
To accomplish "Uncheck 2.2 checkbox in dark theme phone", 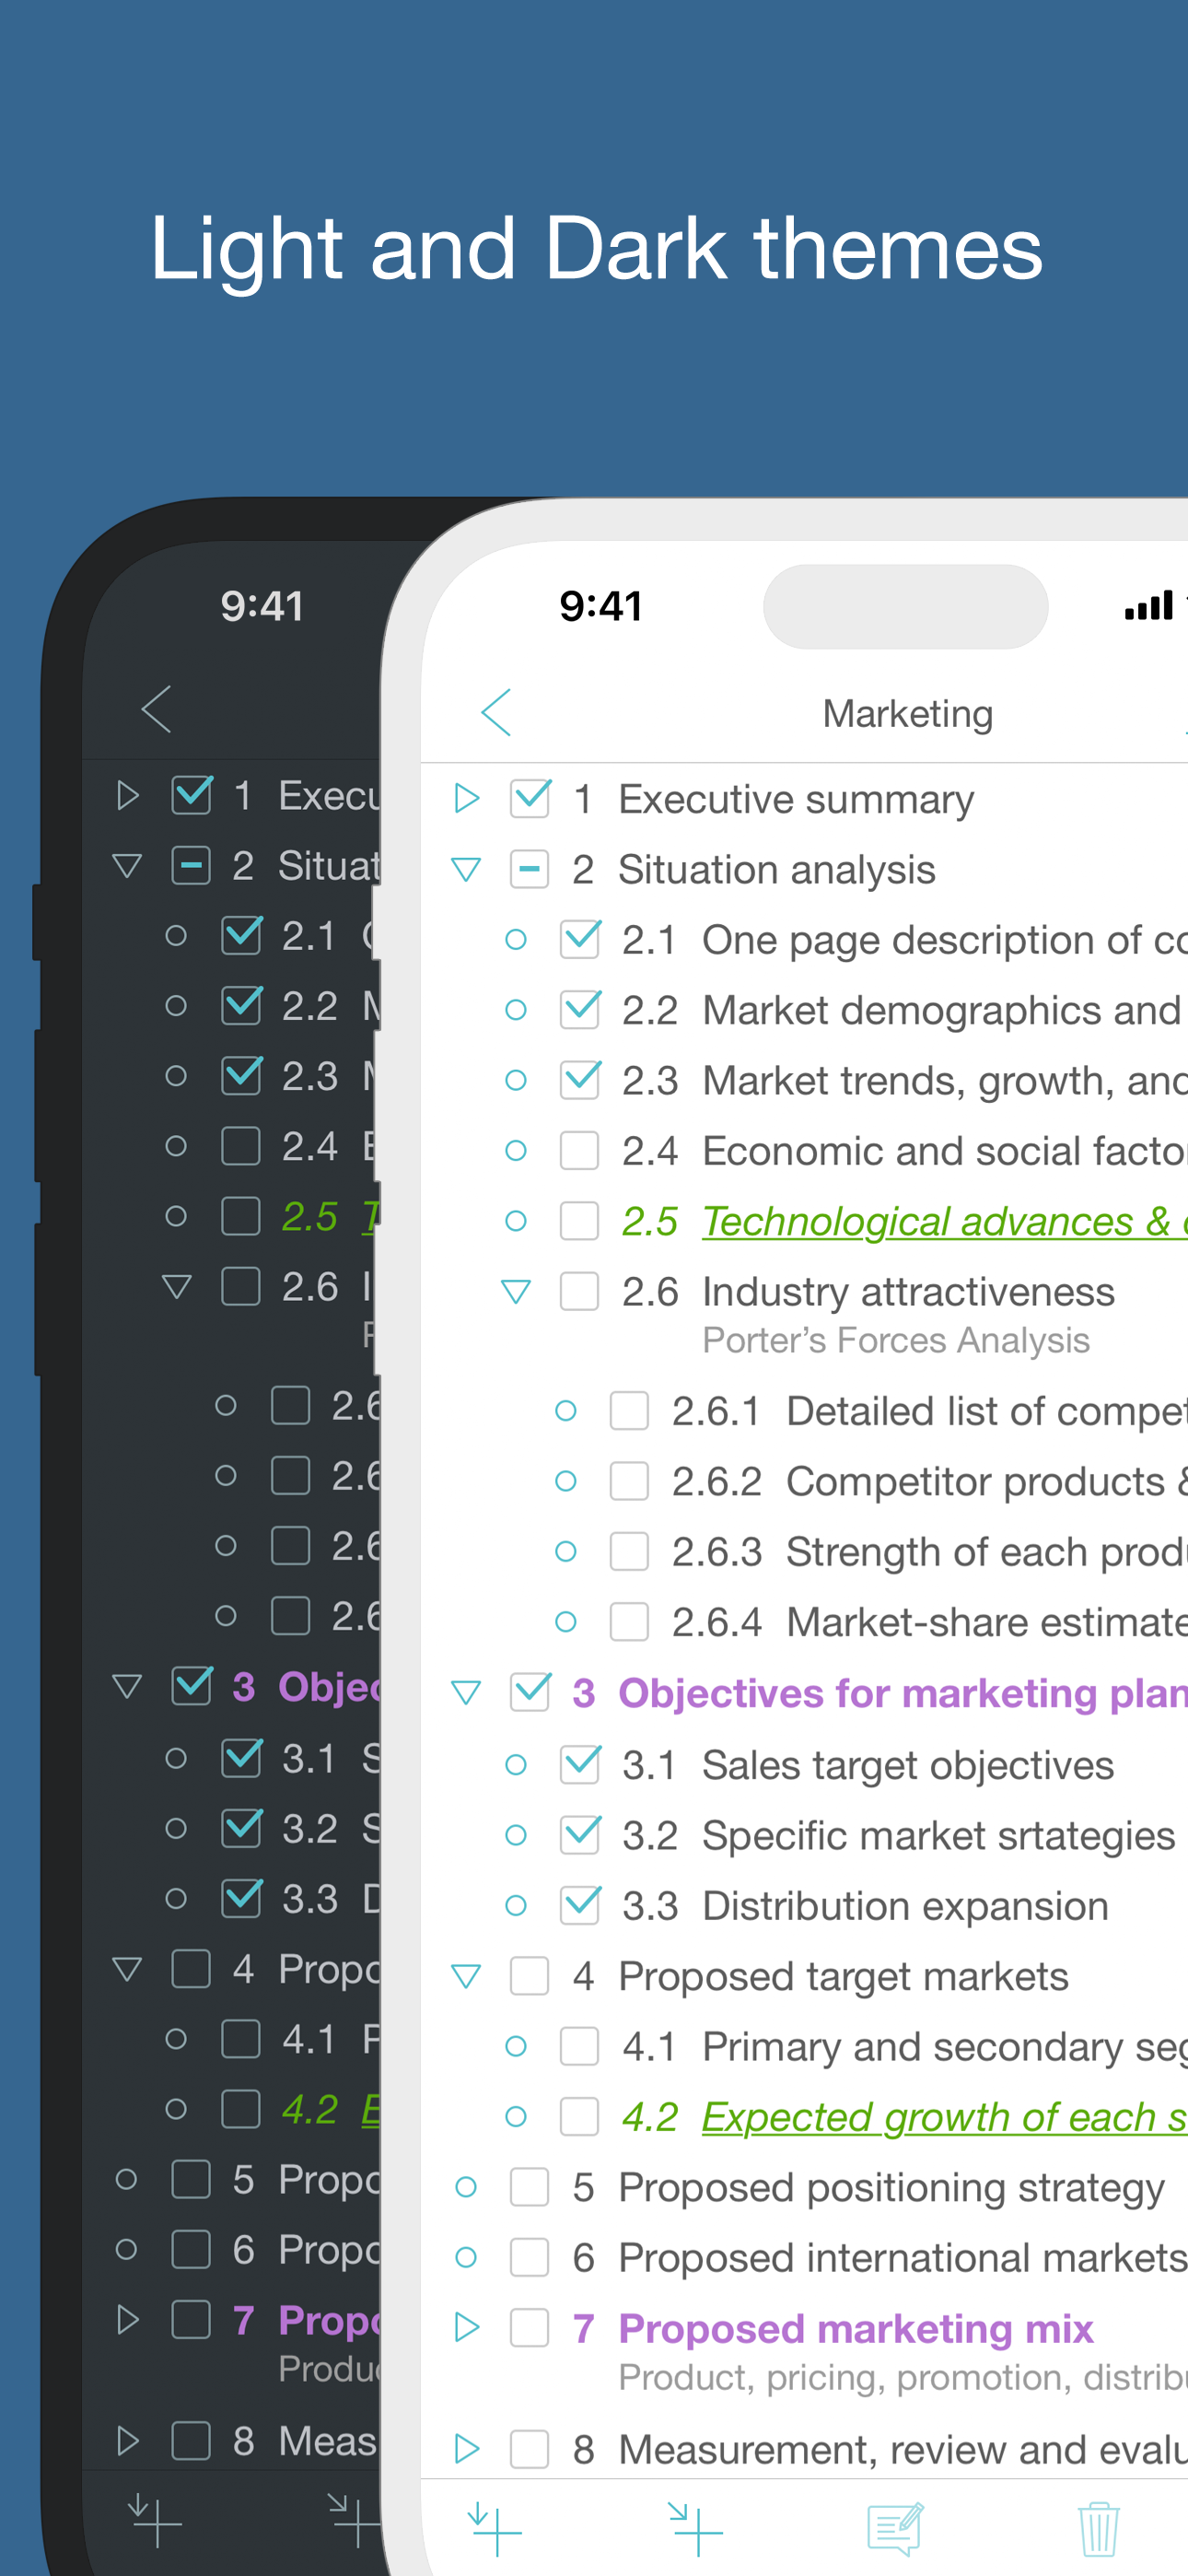I will pos(241,1005).
